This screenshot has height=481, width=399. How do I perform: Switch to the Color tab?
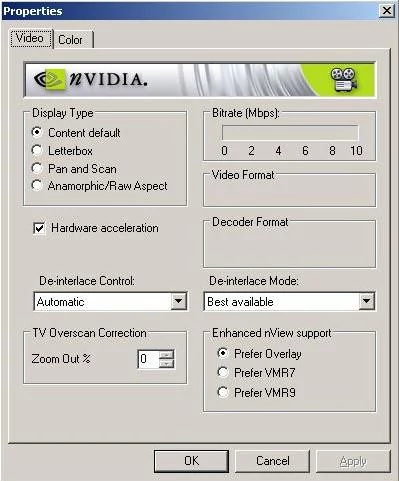pos(71,40)
